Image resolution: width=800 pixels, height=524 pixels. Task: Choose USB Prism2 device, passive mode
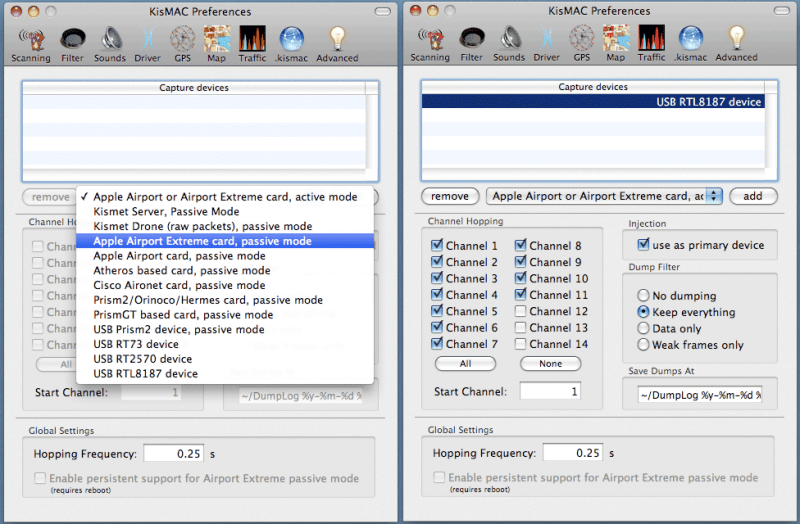tap(225, 330)
